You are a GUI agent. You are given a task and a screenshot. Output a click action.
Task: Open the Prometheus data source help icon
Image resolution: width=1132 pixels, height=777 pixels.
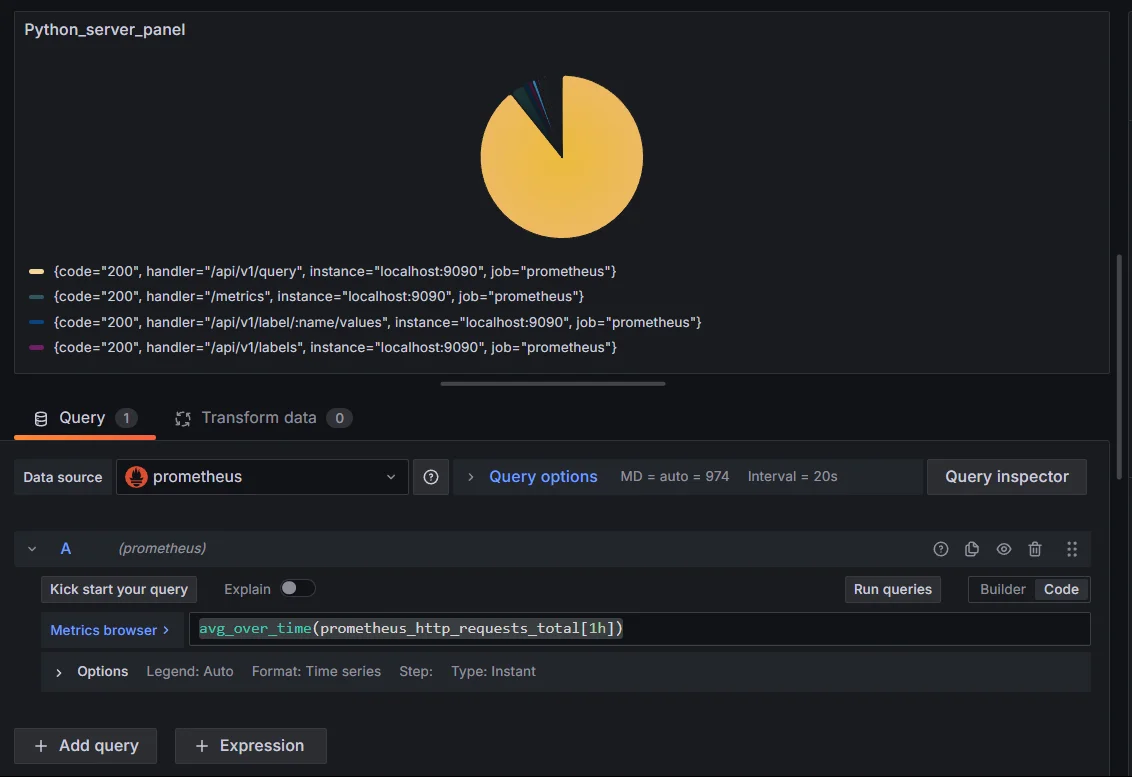(431, 477)
